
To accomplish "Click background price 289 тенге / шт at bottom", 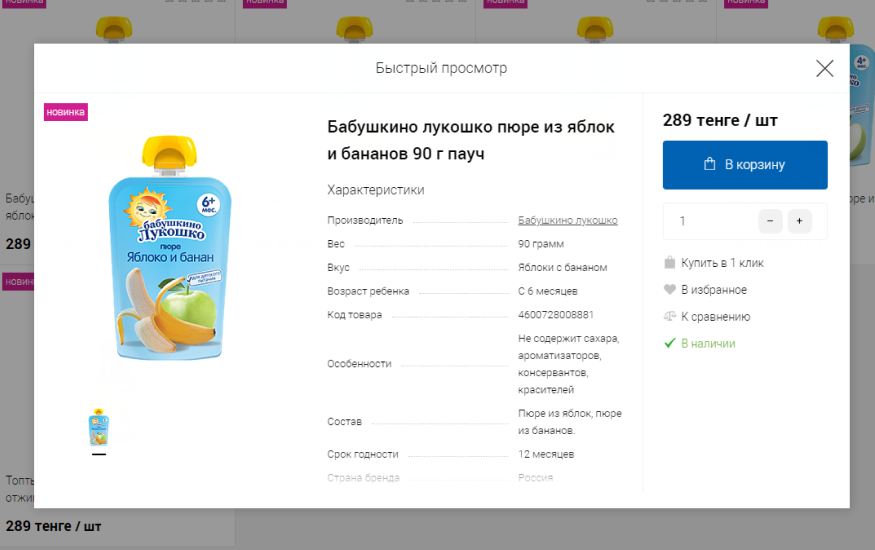I will [x=54, y=526].
